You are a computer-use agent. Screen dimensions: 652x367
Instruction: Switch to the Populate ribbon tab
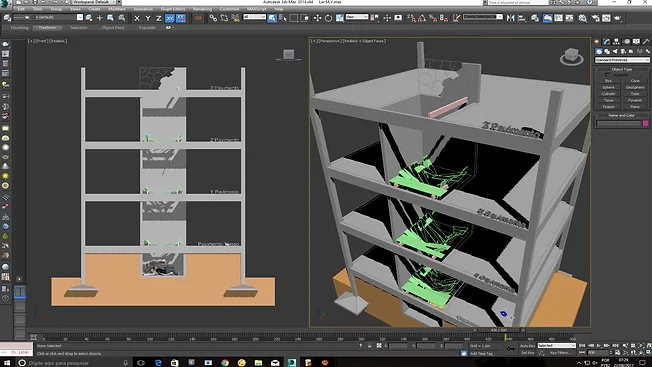tap(147, 27)
